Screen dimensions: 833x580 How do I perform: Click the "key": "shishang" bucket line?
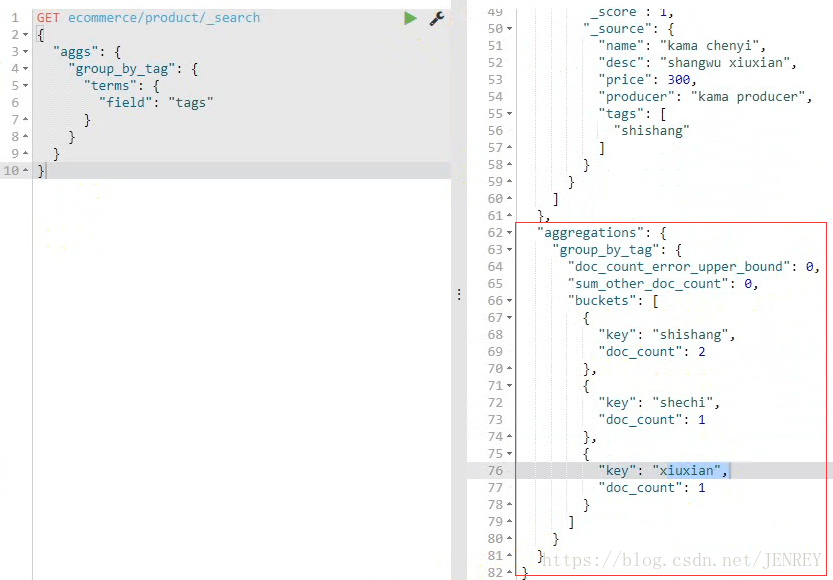pyautogui.click(x=667, y=335)
